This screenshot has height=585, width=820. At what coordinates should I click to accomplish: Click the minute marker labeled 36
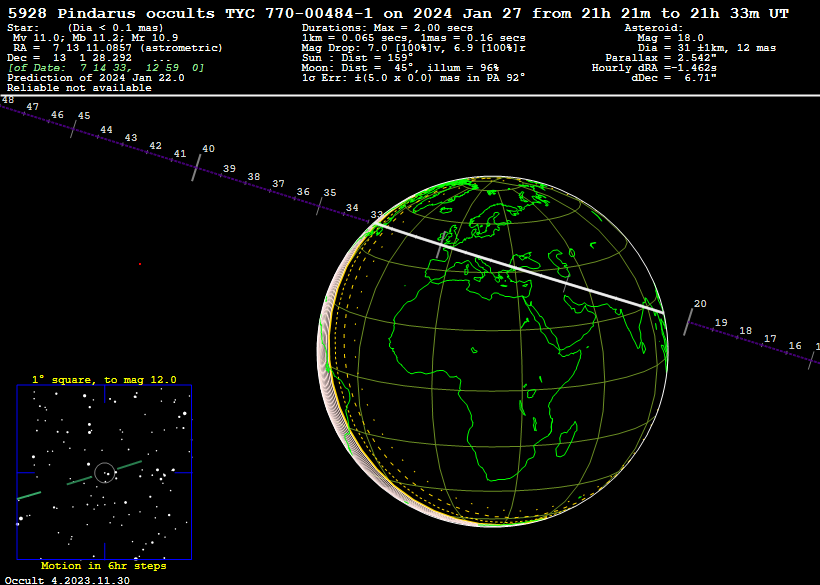click(x=303, y=192)
